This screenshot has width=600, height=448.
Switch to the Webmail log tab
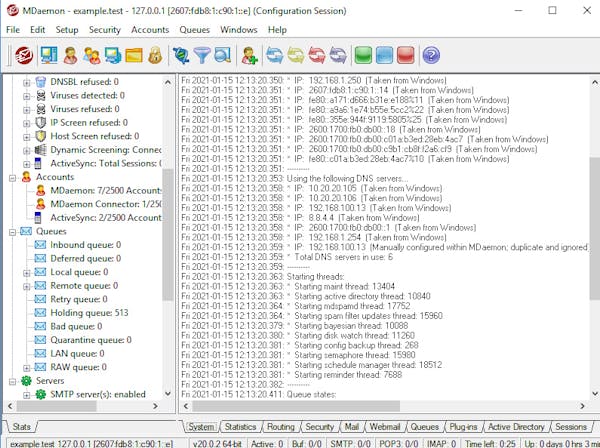tap(385, 427)
